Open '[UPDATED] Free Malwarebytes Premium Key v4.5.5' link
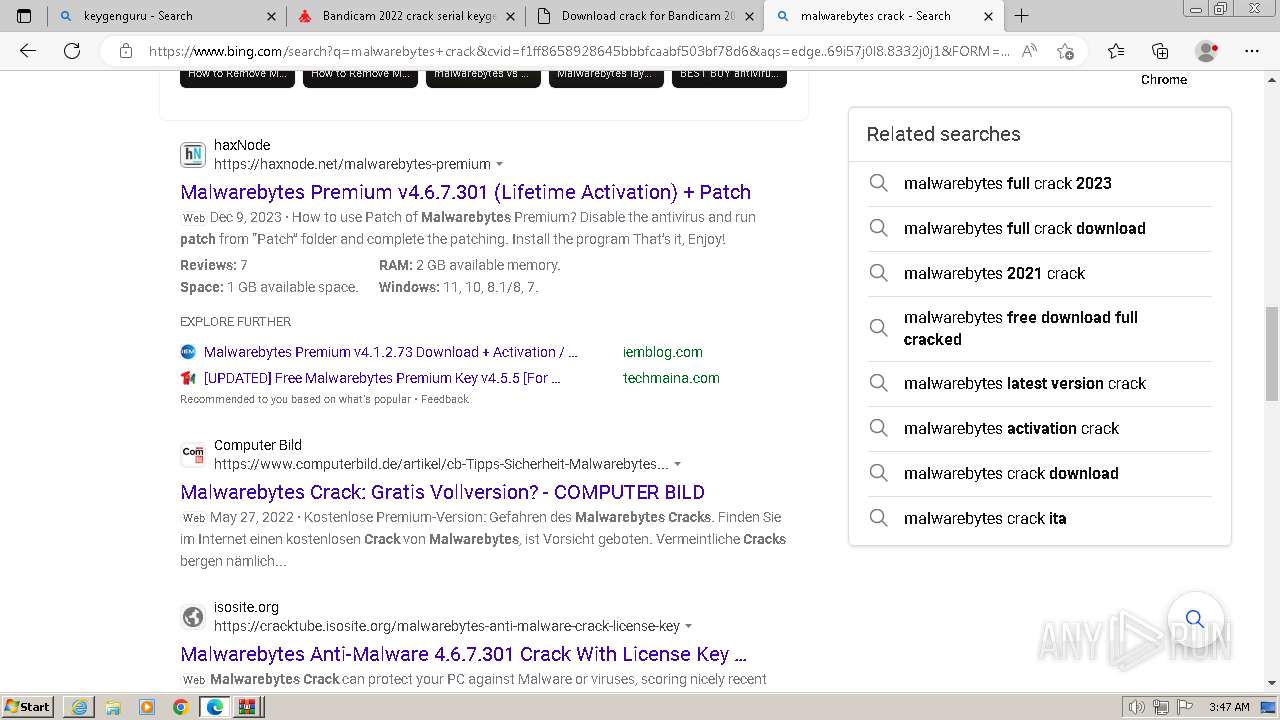Image resolution: width=1280 pixels, height=720 pixels. click(x=382, y=378)
